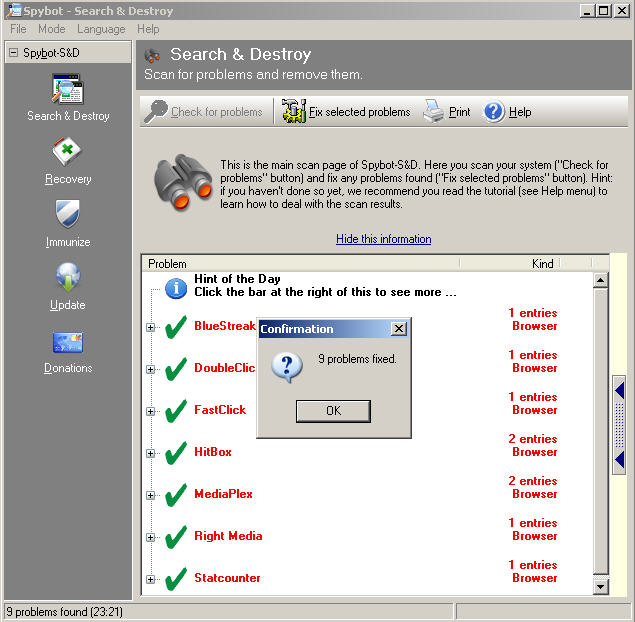Click the question mark icon in Confirmation dialog
Image resolution: width=635 pixels, height=622 pixels.
pos(287,367)
